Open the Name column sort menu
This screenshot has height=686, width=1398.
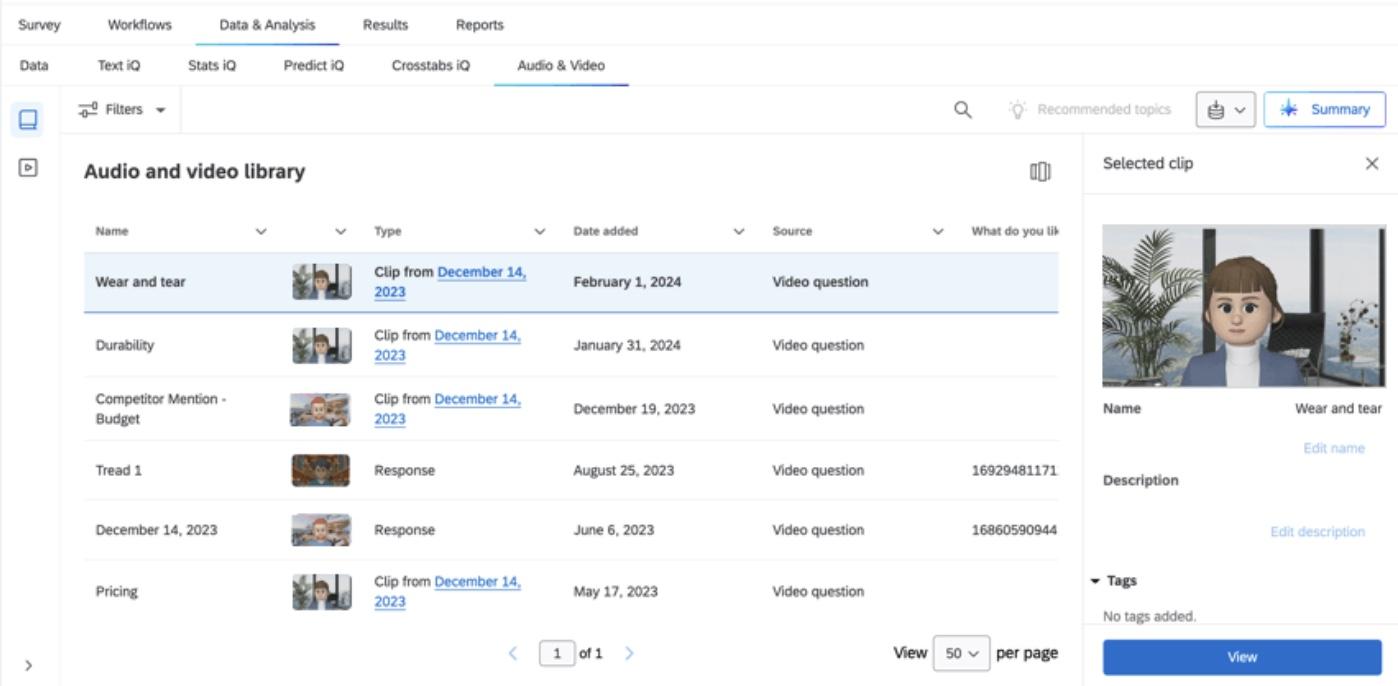(262, 232)
